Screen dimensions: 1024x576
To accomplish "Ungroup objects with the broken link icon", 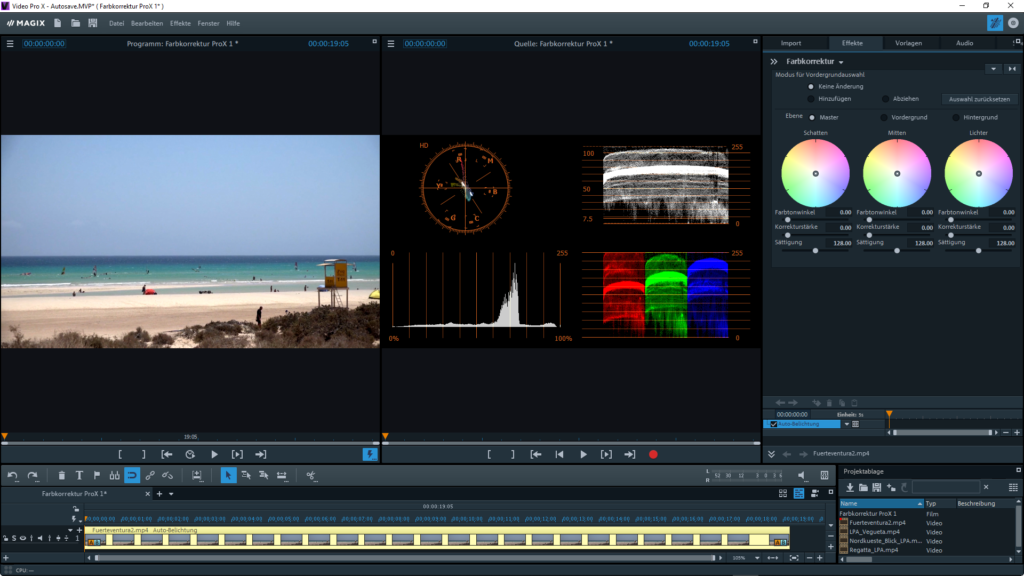I will (x=168, y=475).
